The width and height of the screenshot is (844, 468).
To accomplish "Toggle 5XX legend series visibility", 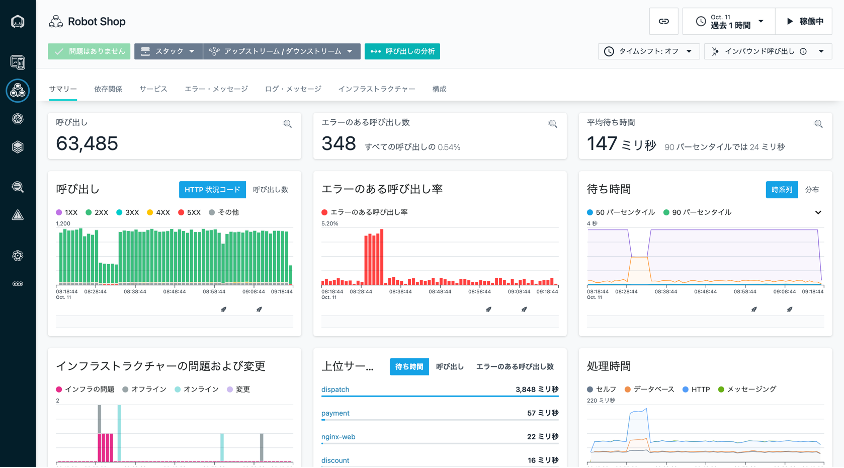I will (189, 213).
